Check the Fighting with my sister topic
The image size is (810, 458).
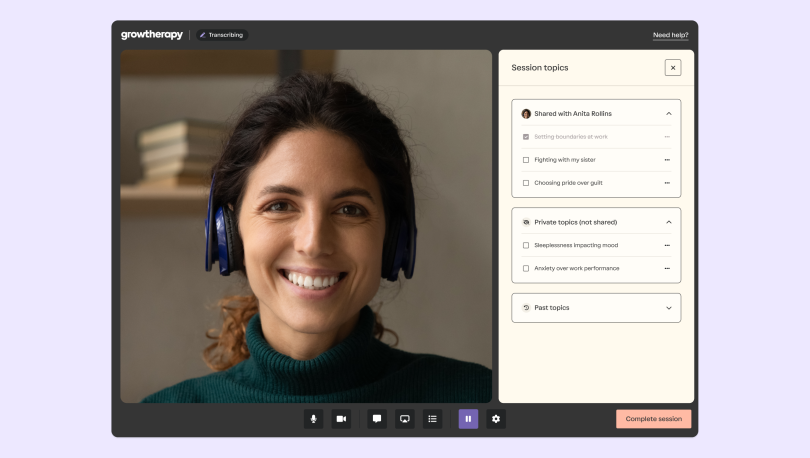pos(526,160)
